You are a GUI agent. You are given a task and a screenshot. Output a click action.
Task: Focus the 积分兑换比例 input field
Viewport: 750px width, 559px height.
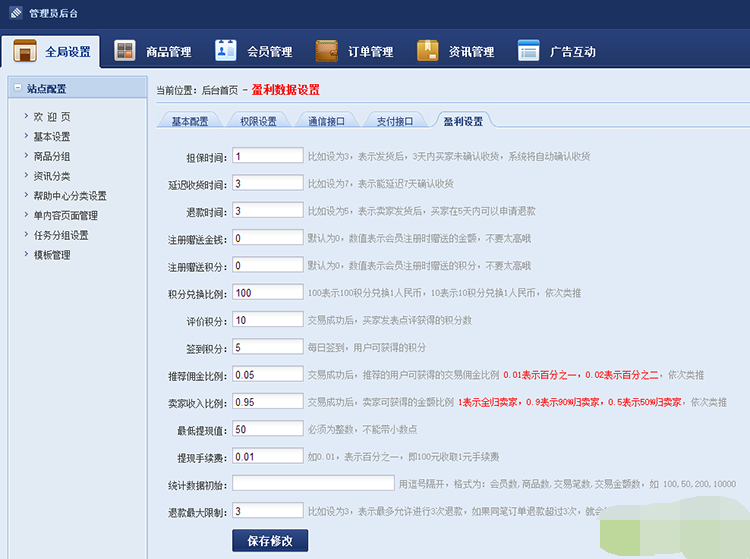[x=268, y=292]
